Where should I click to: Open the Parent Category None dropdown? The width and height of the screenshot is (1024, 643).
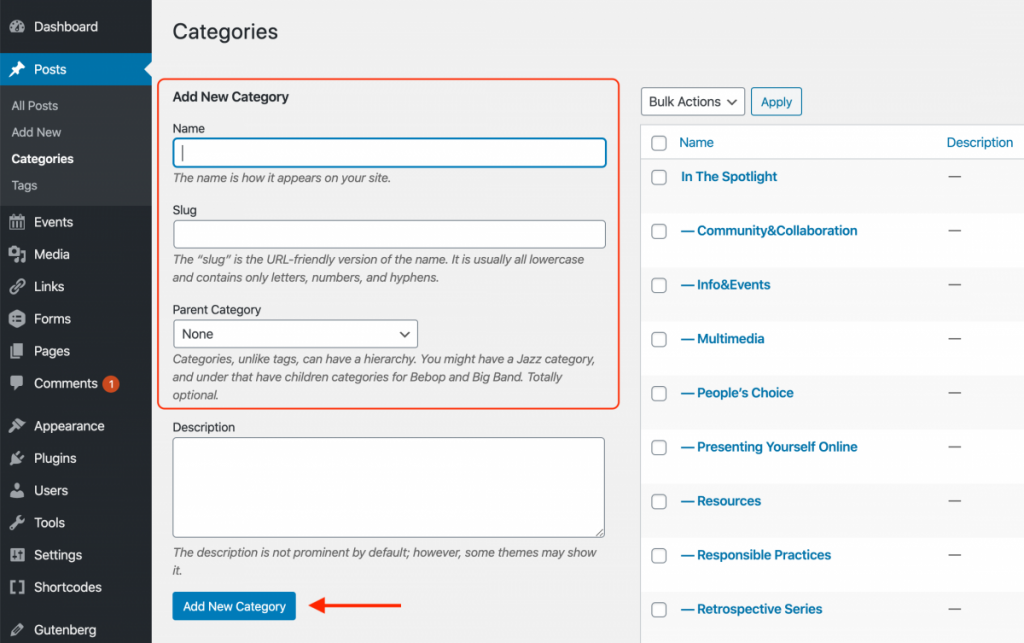295,334
